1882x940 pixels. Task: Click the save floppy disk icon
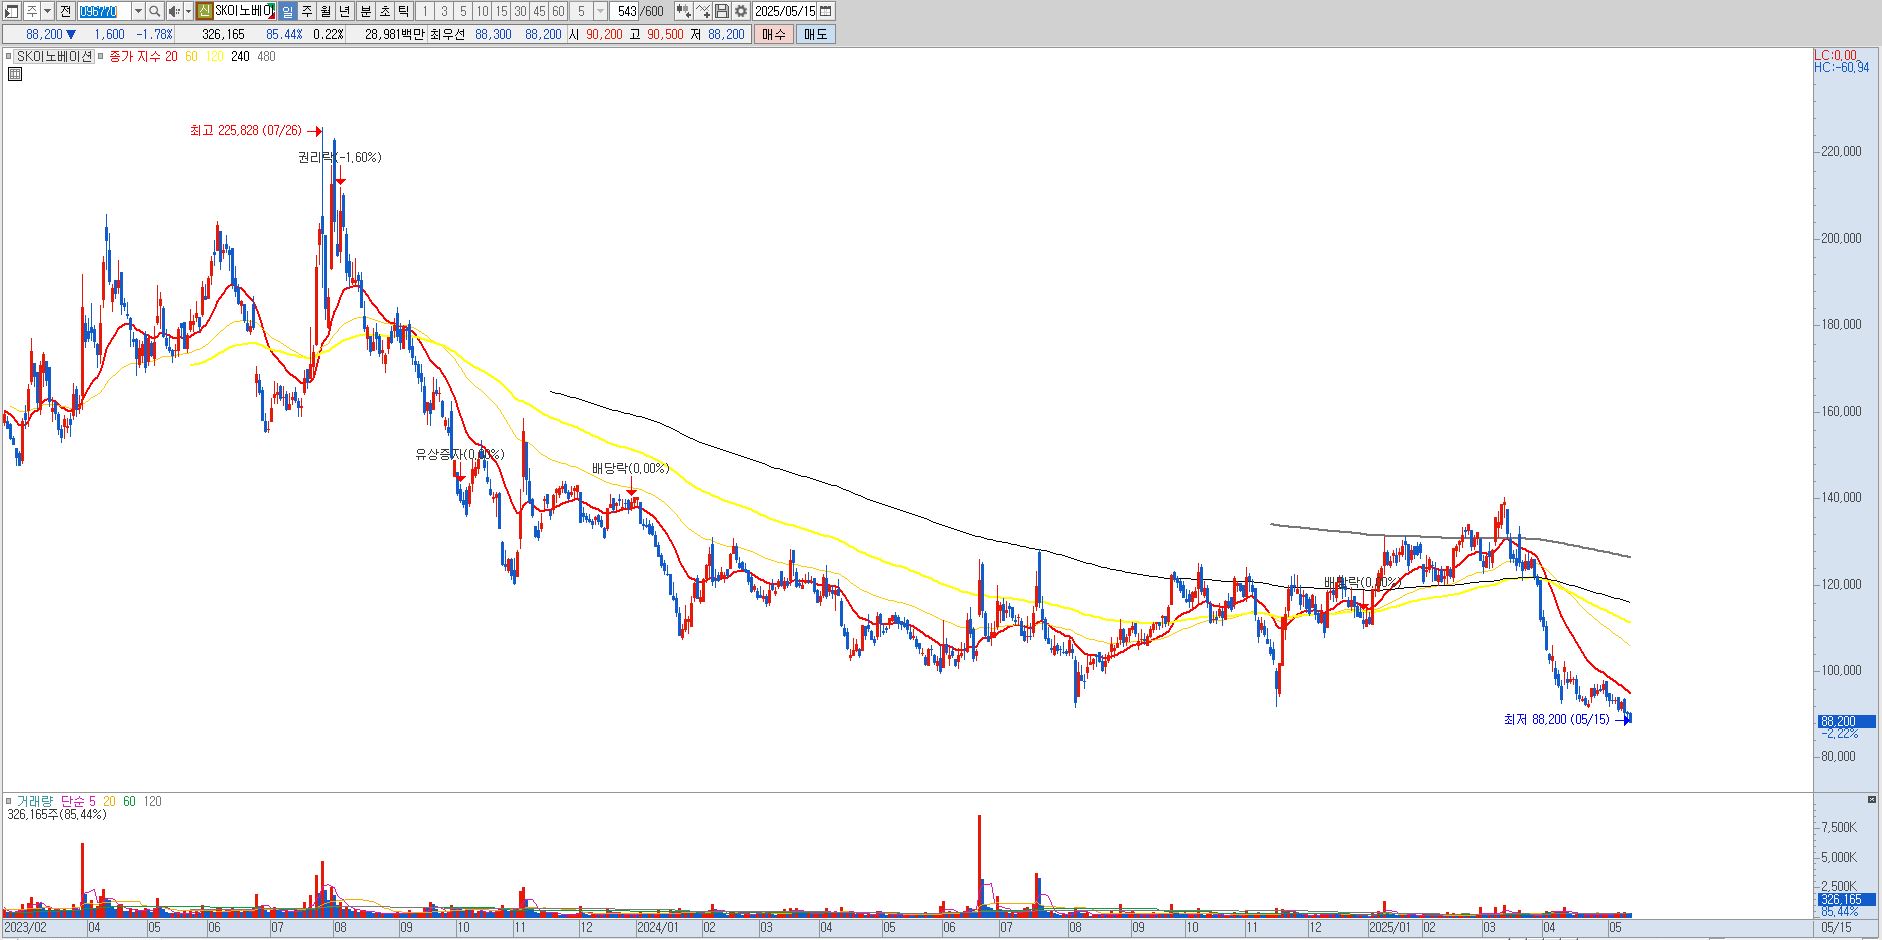(722, 11)
